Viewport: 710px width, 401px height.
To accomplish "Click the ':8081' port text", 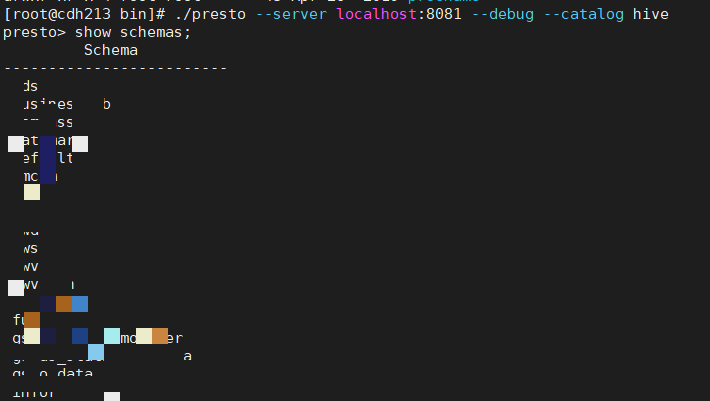I will pos(439,14).
